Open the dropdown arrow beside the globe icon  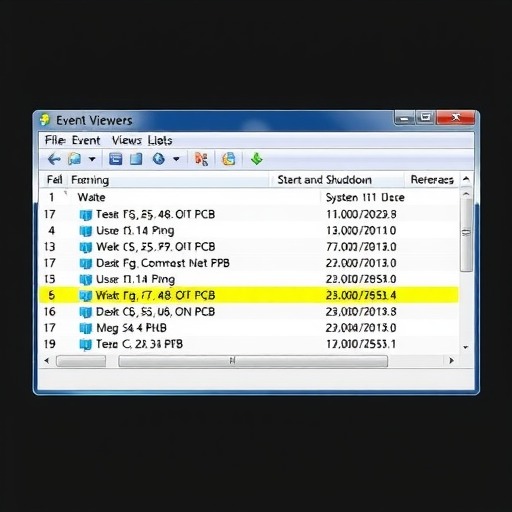click(176, 159)
